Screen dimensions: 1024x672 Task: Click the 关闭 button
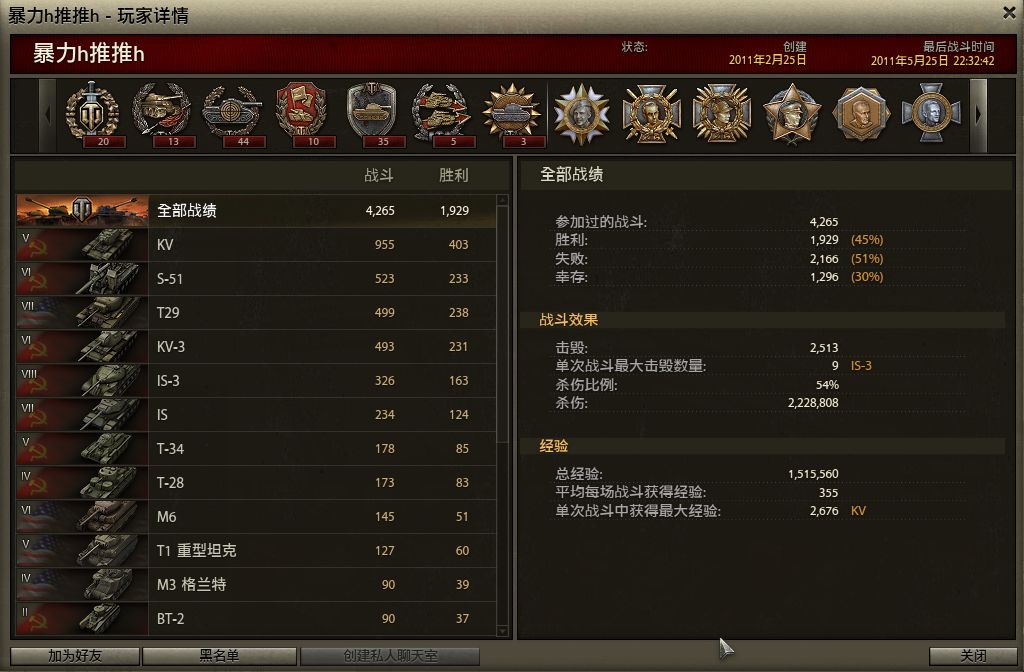(x=973, y=656)
